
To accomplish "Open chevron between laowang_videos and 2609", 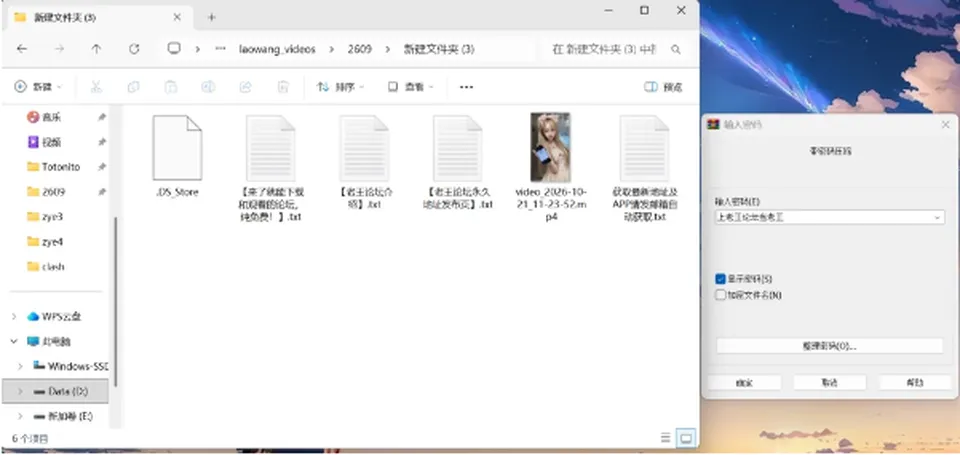I will point(332,49).
